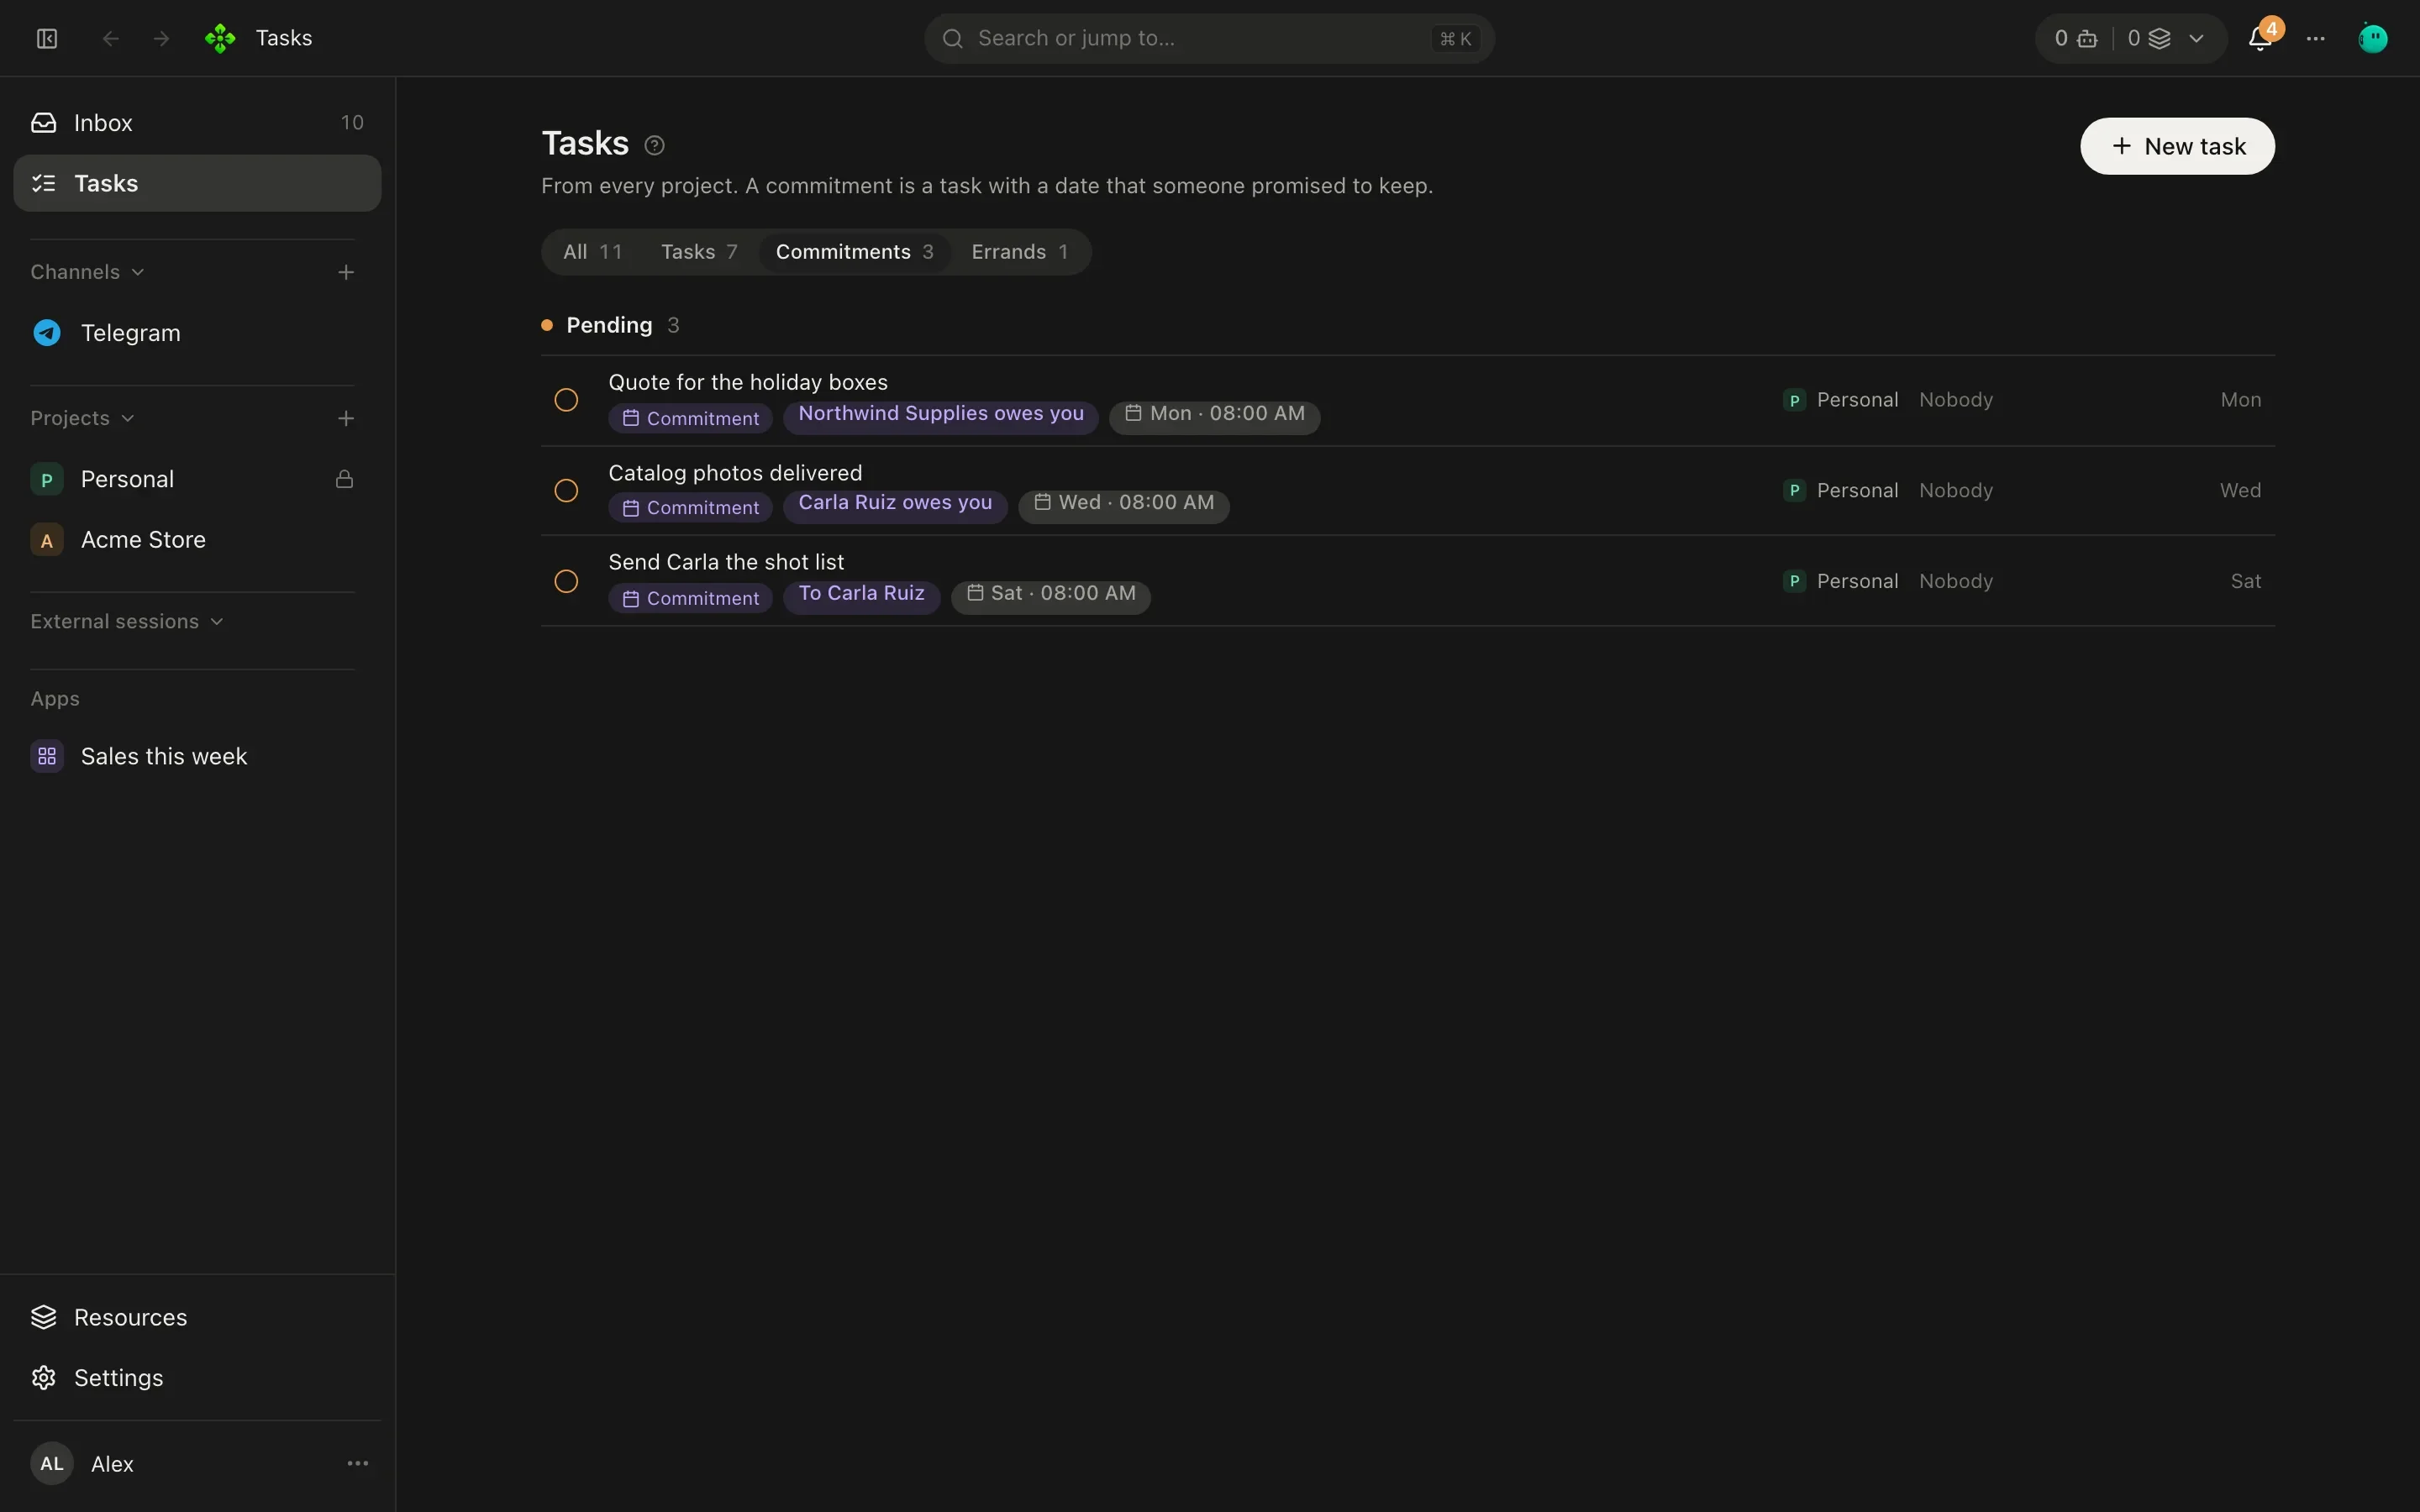Toggle the sidebar panel icon

tap(47, 38)
